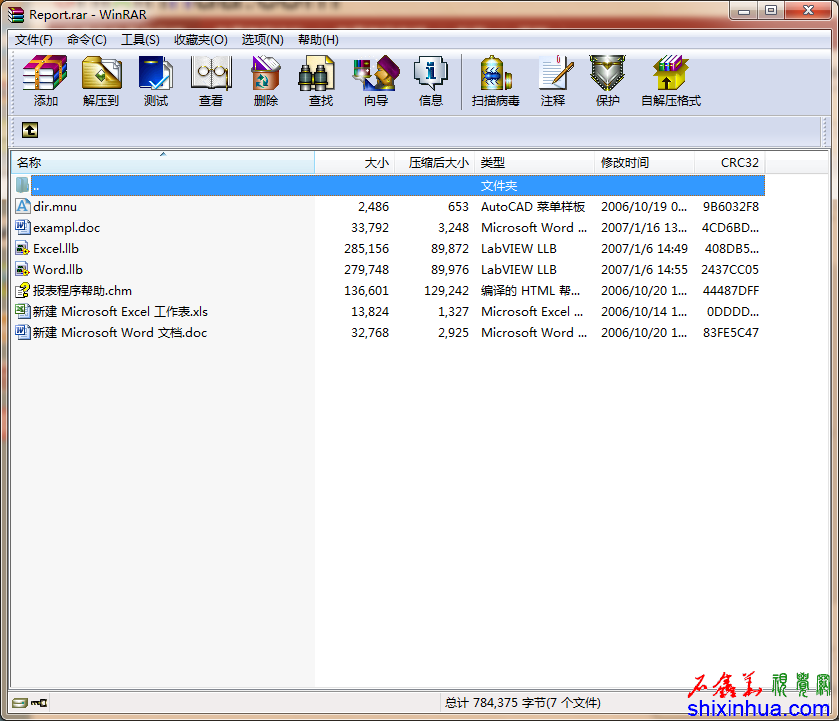Click the exampl.doc Word file icon

[x=22, y=227]
